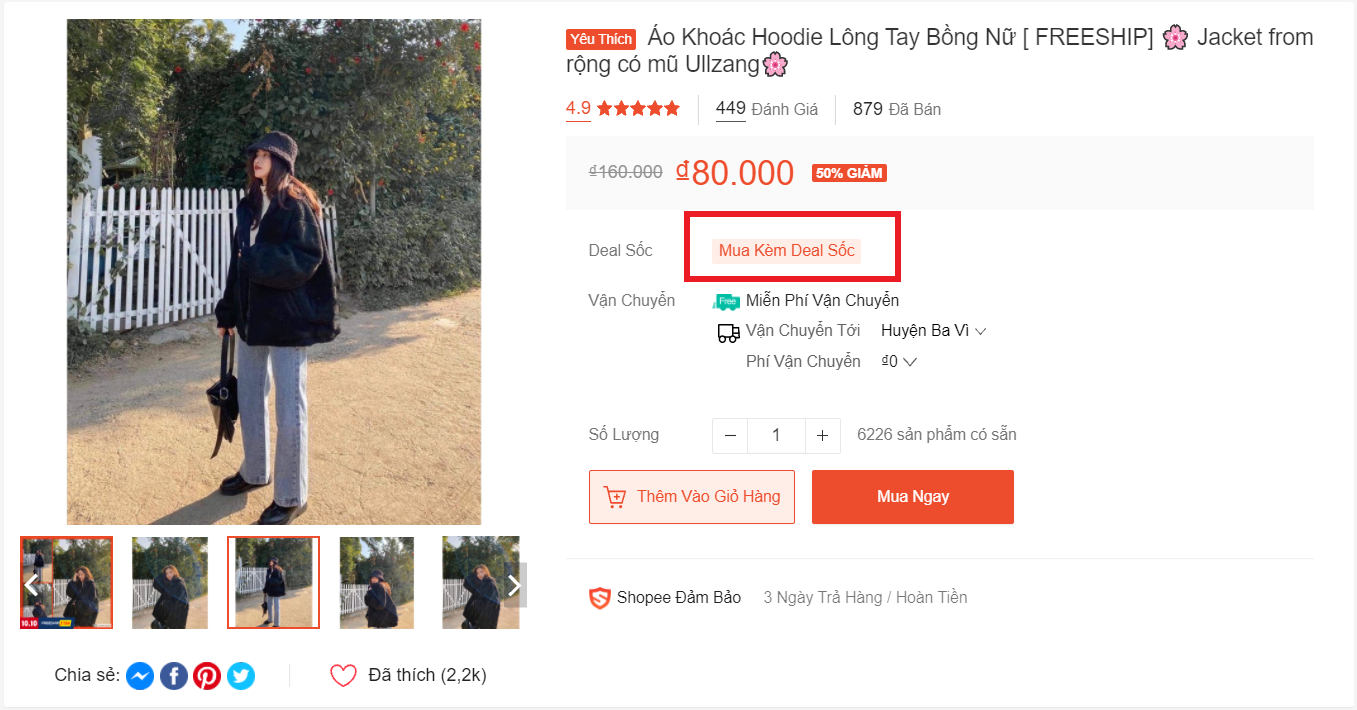Viewport: 1357px width, 710px height.
Task: Share product on Twitter
Action: (x=241, y=676)
